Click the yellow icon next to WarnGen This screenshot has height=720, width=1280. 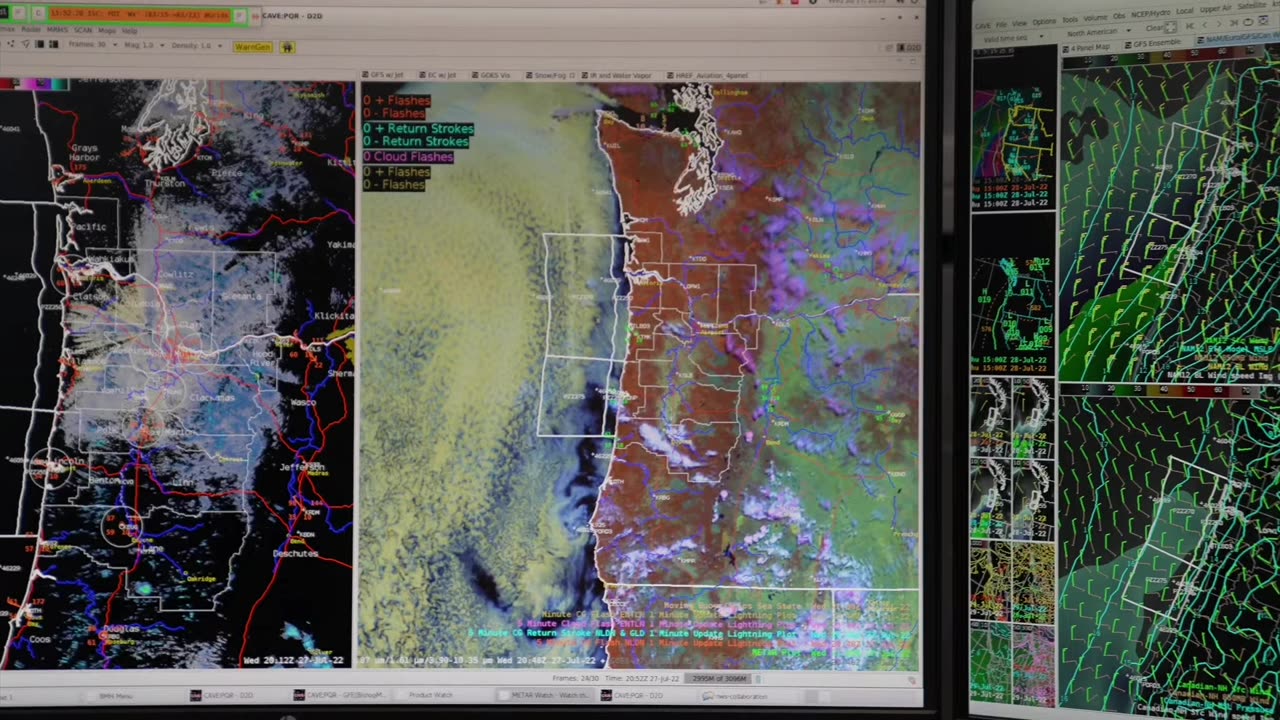pyautogui.click(x=287, y=47)
